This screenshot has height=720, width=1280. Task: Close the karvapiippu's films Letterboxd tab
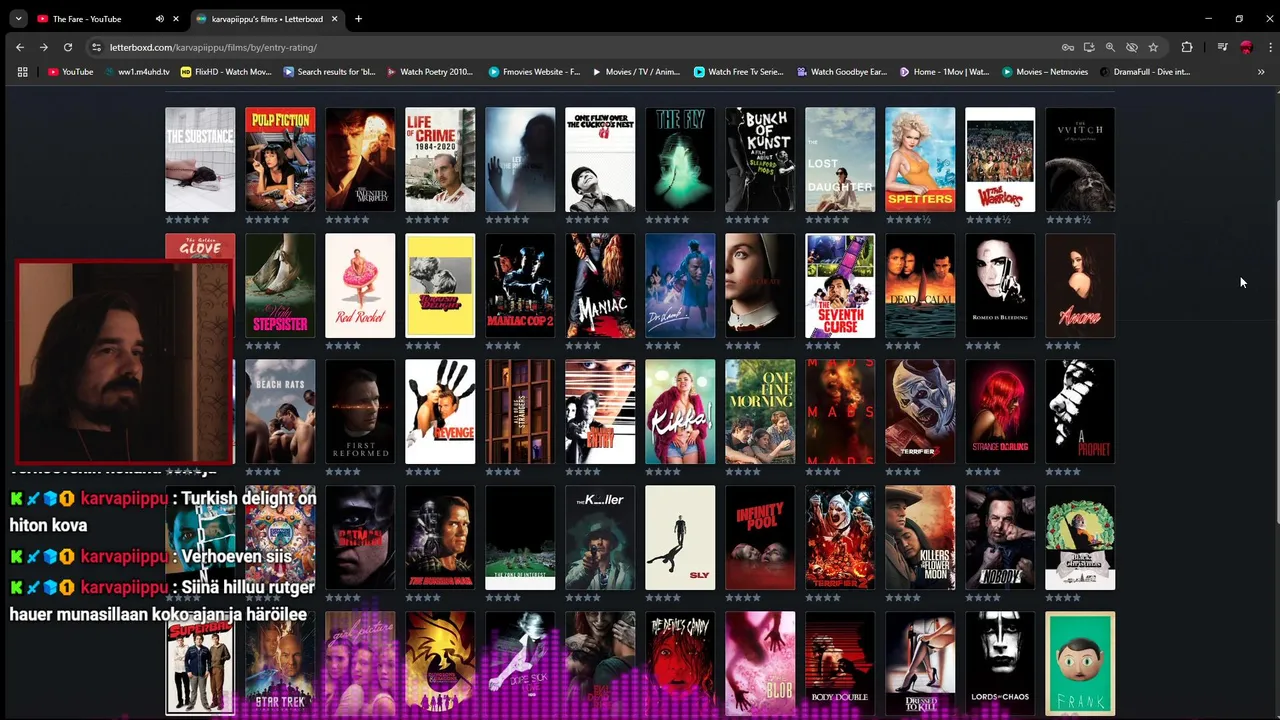coord(335,19)
